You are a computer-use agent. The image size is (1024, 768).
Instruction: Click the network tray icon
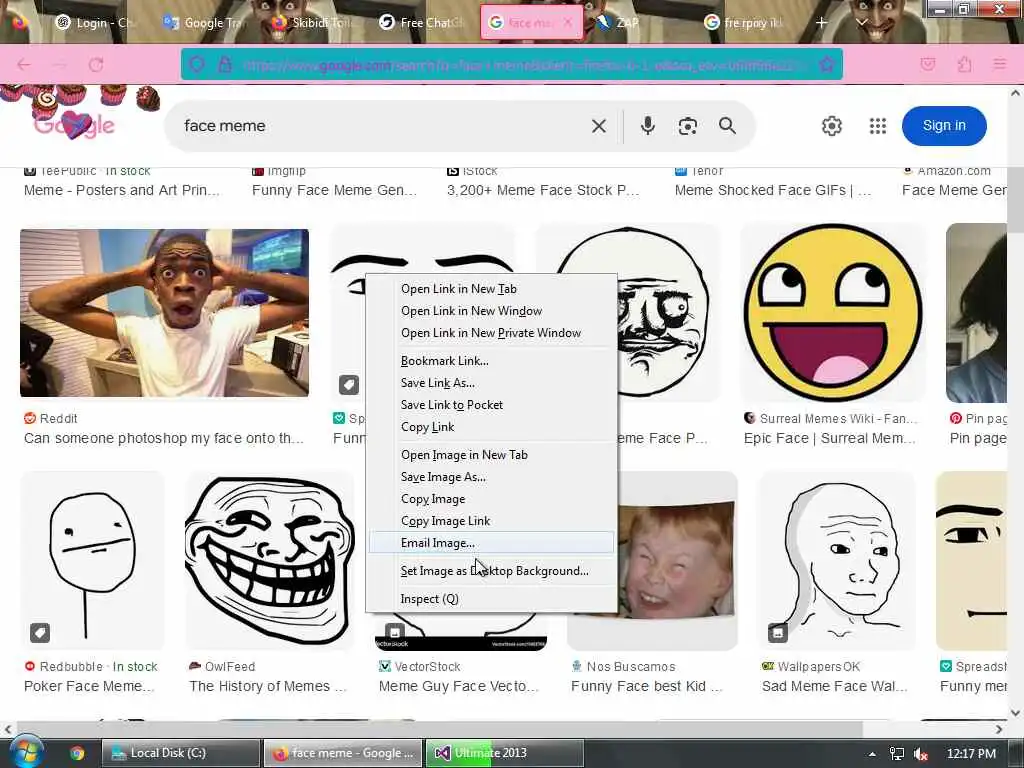point(897,754)
